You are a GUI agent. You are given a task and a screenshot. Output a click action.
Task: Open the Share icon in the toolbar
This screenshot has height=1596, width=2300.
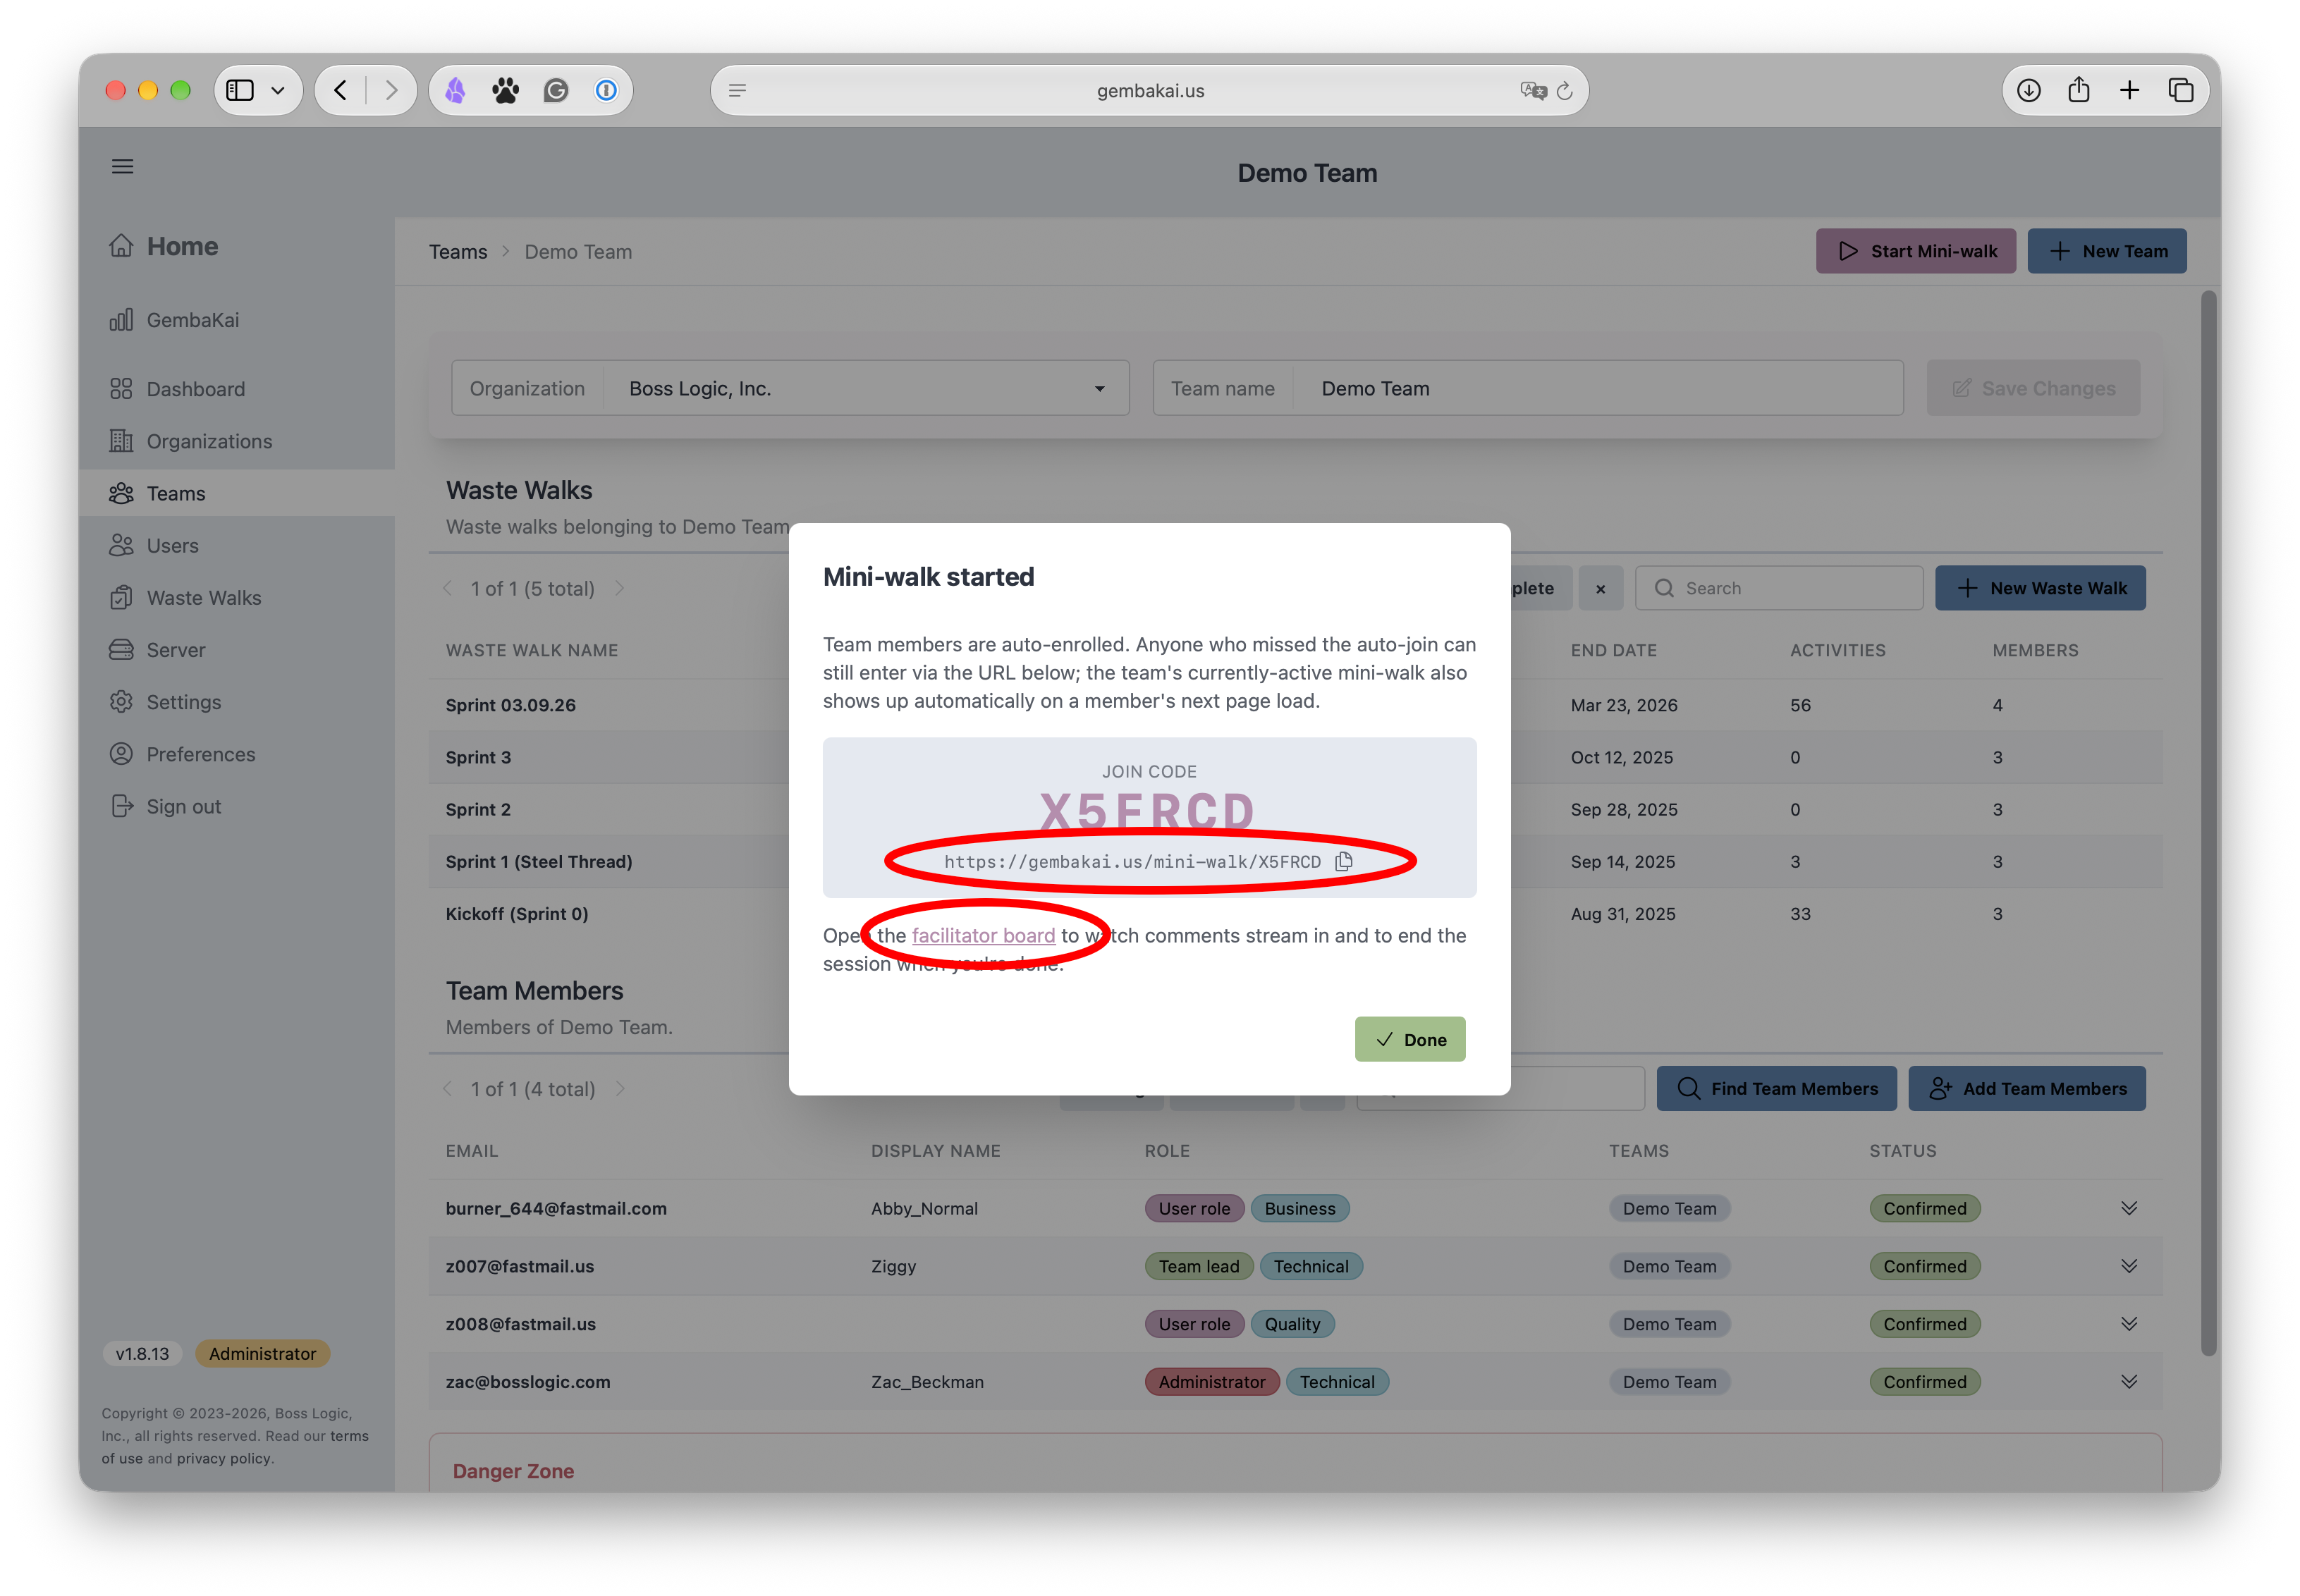tap(2079, 89)
